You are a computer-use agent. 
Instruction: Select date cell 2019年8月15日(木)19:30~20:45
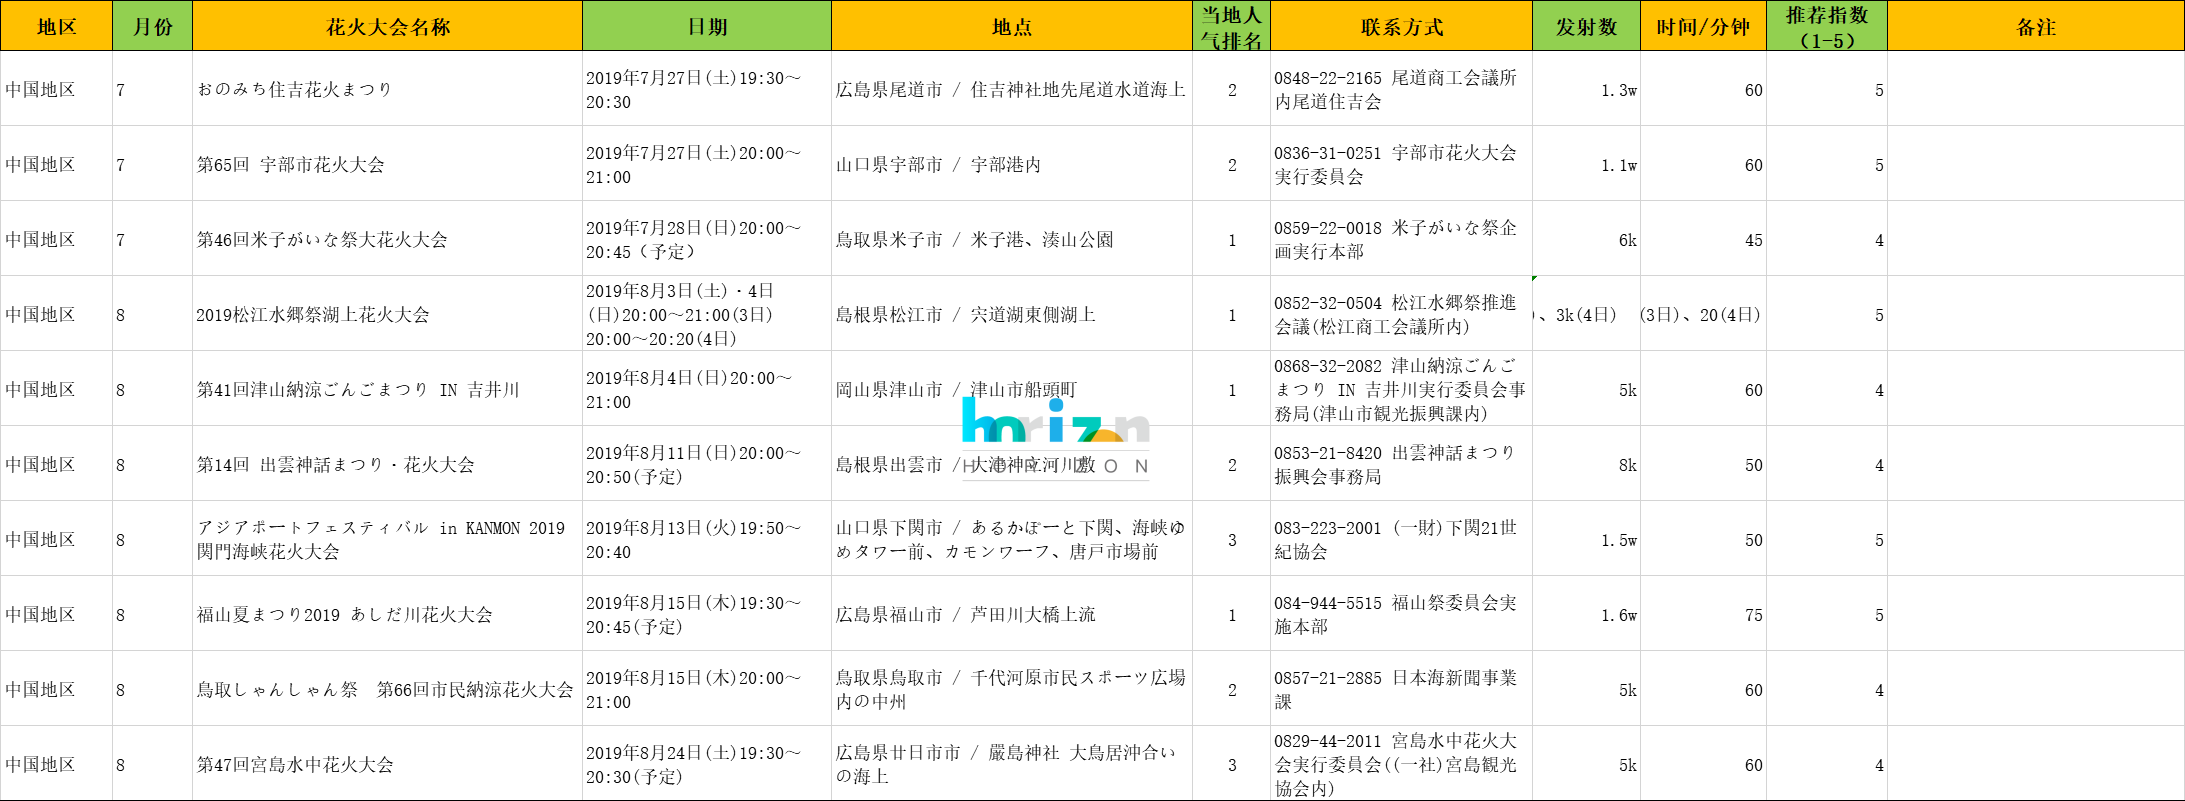(x=707, y=614)
